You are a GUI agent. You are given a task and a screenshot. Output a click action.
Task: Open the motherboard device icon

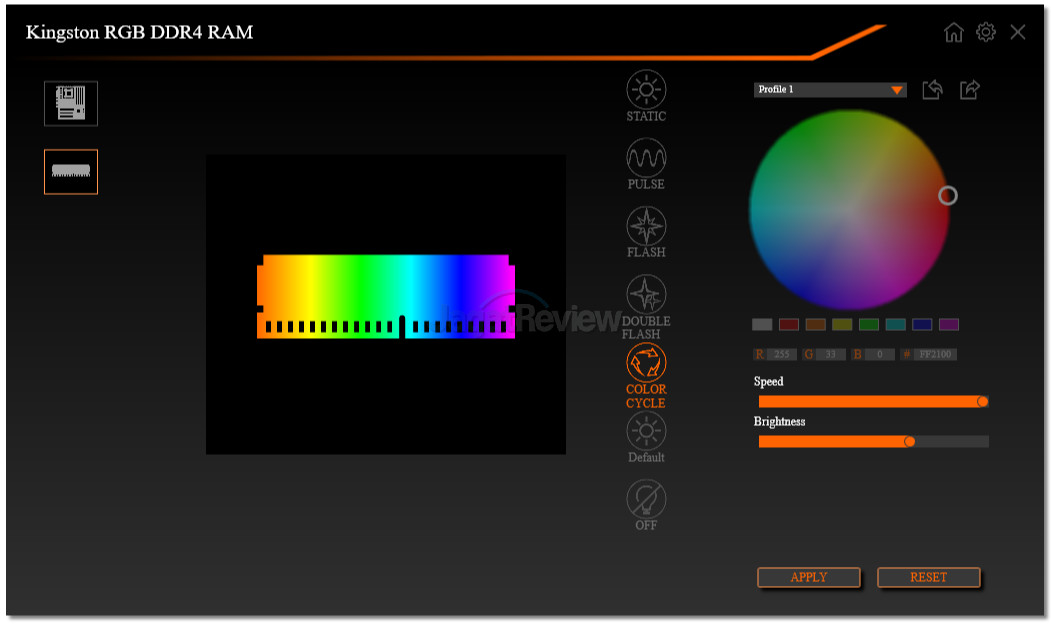[71, 103]
